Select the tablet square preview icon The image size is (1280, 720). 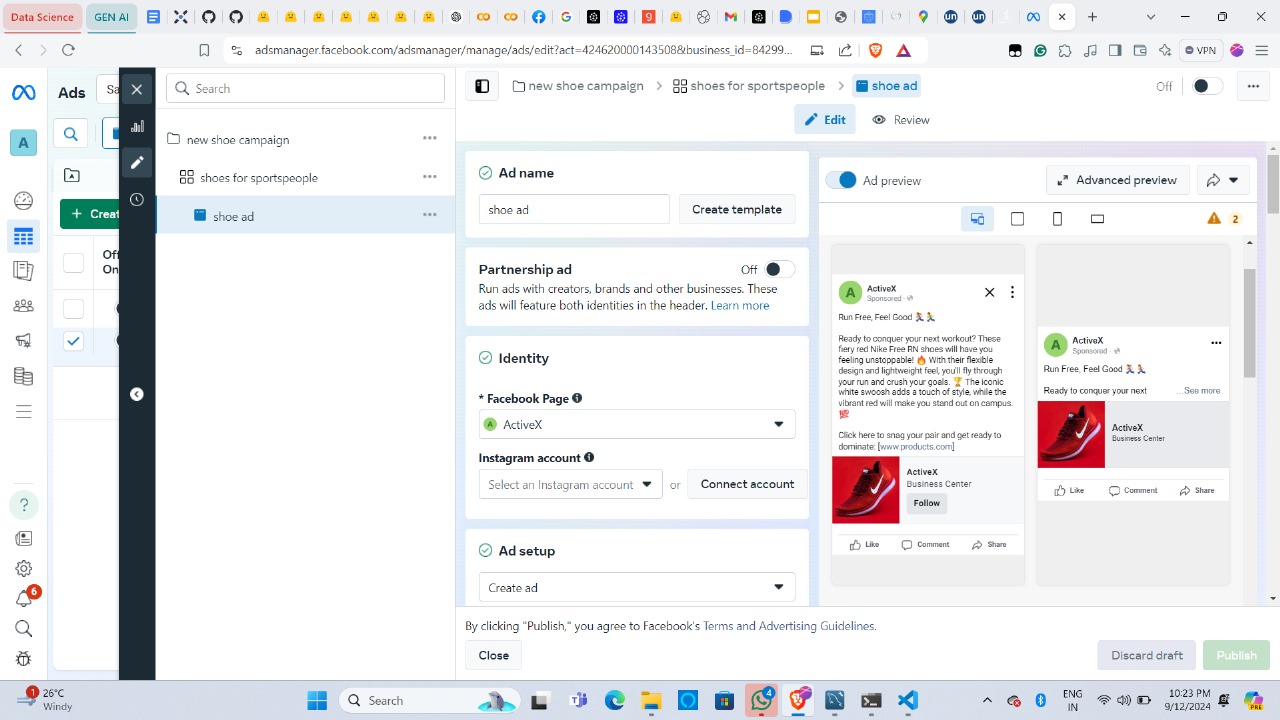(x=1017, y=219)
